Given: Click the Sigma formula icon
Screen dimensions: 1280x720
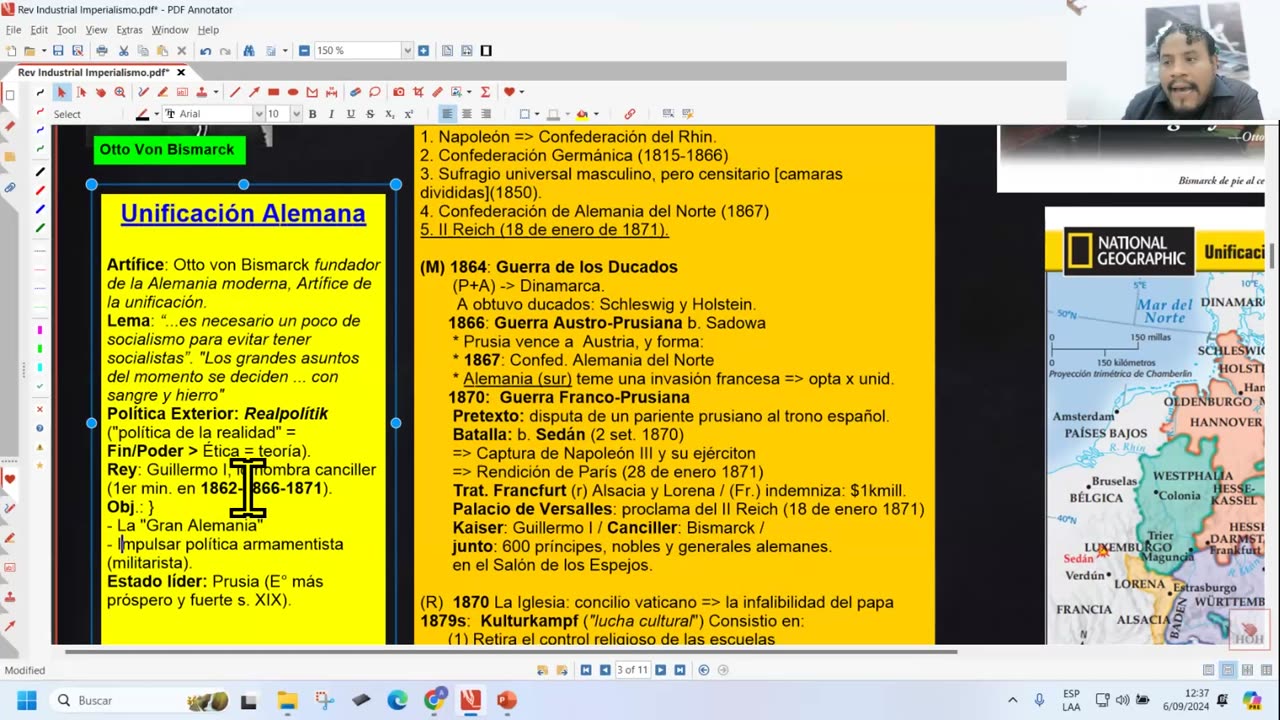Looking at the screenshot, I should (x=485, y=92).
